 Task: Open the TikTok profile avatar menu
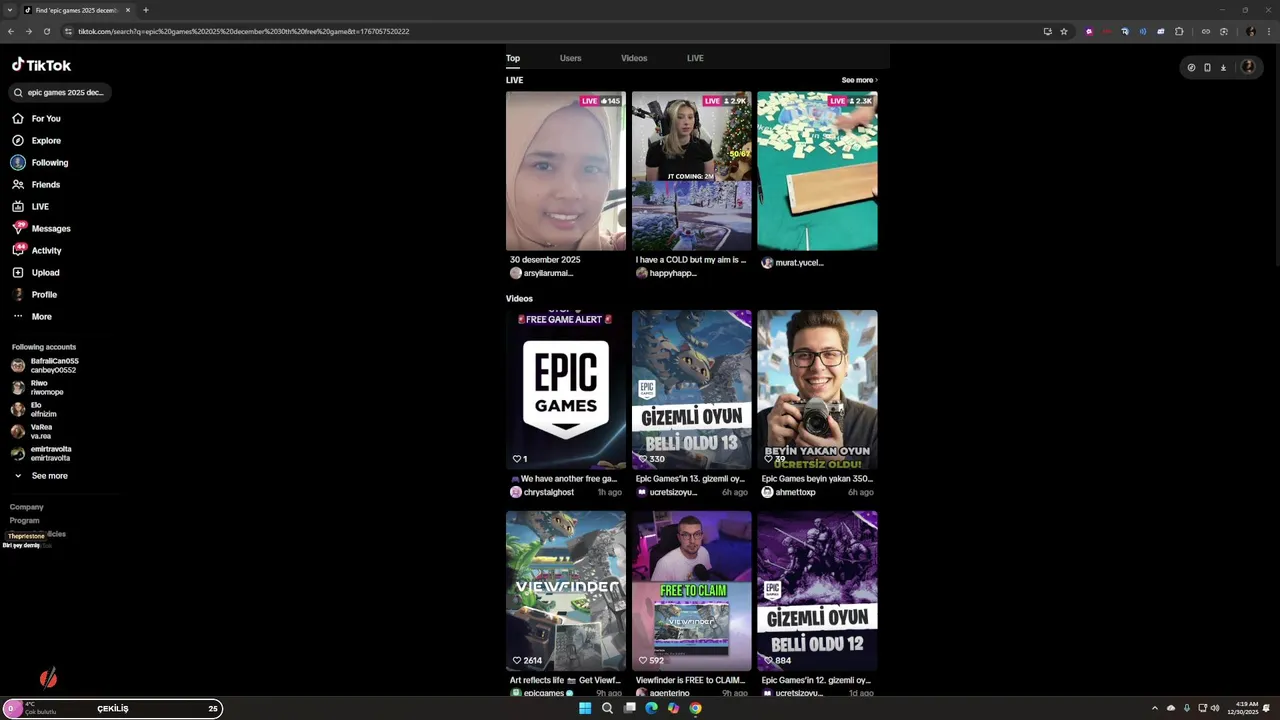point(1248,67)
